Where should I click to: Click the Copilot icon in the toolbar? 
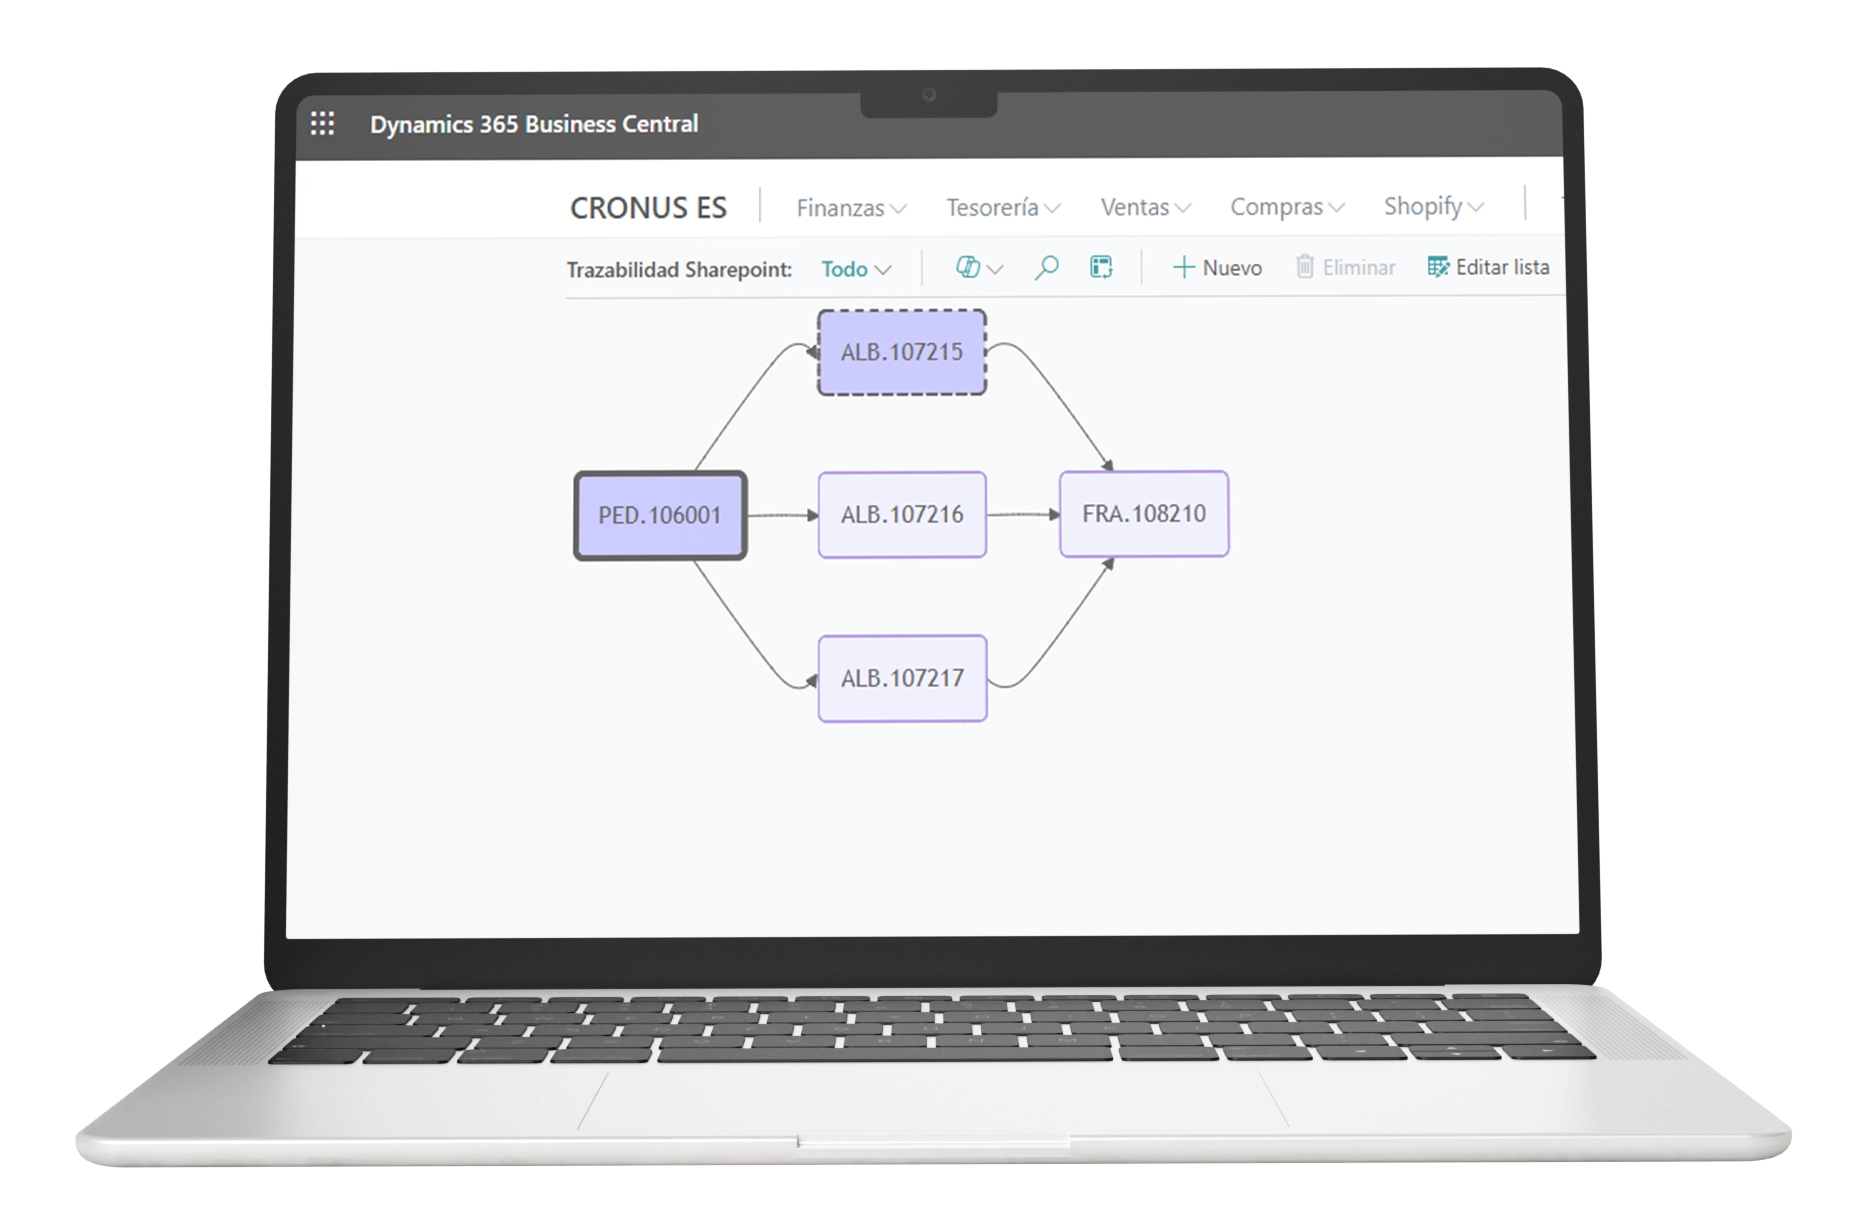coord(968,267)
